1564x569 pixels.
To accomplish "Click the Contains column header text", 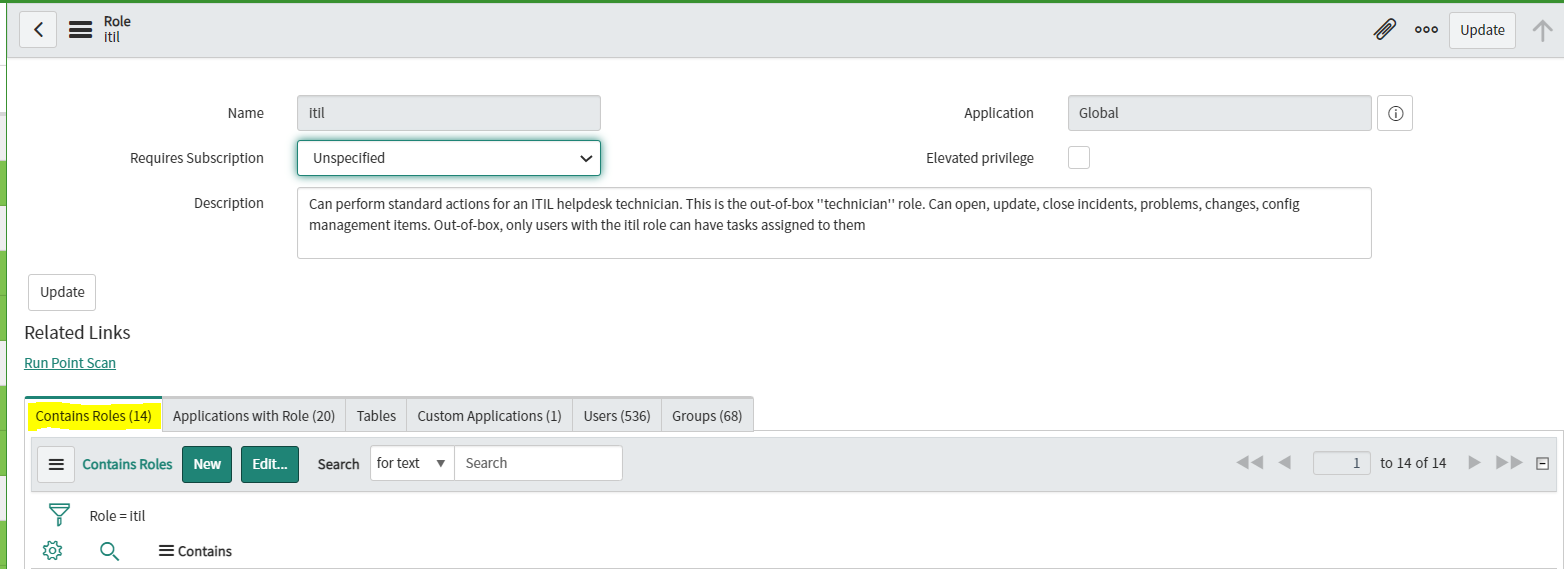I will pyautogui.click(x=205, y=551).
